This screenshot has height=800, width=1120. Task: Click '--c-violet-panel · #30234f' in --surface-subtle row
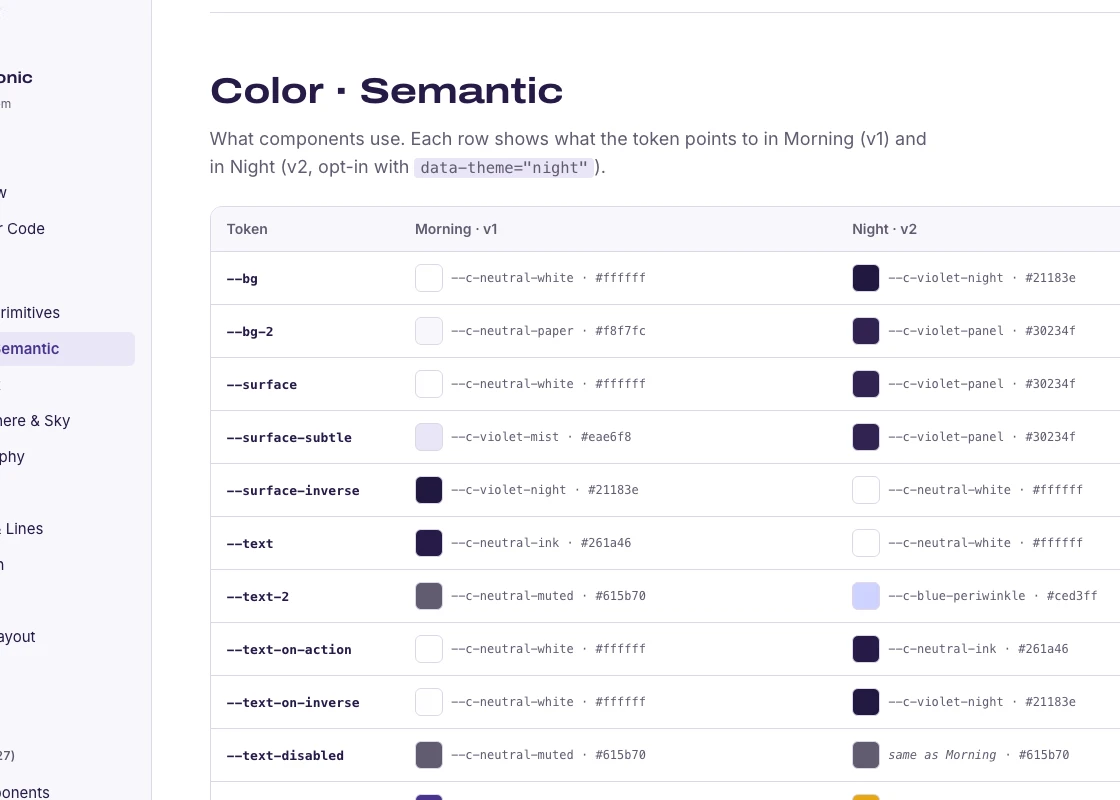coord(982,436)
